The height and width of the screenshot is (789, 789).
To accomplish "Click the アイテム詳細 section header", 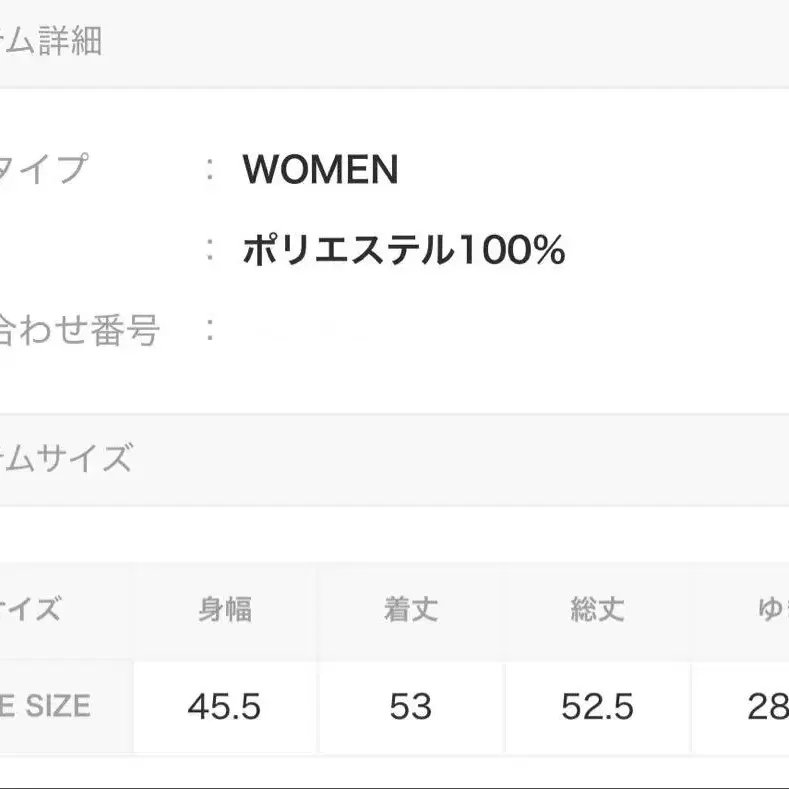I will click(x=50, y=43).
